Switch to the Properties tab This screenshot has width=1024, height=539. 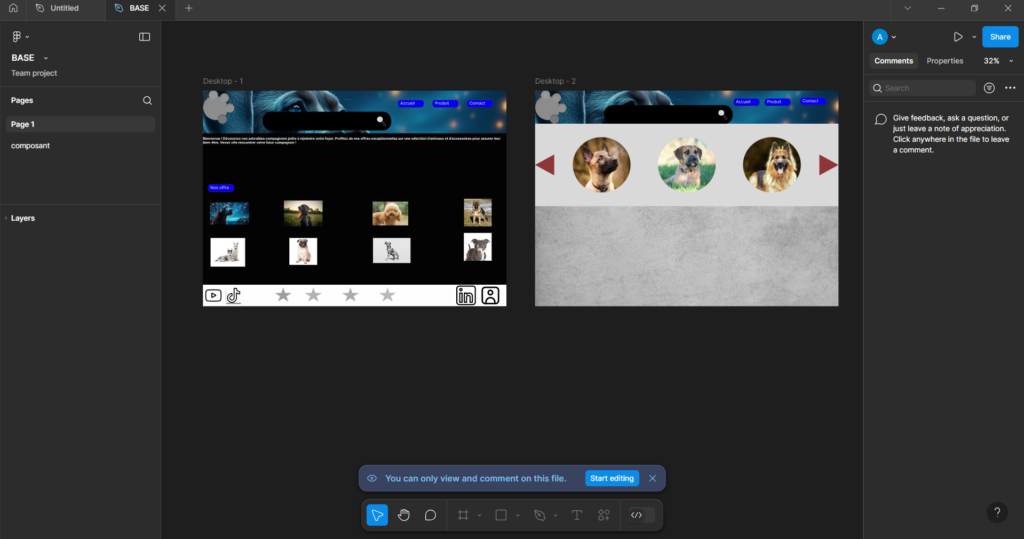[944, 61]
